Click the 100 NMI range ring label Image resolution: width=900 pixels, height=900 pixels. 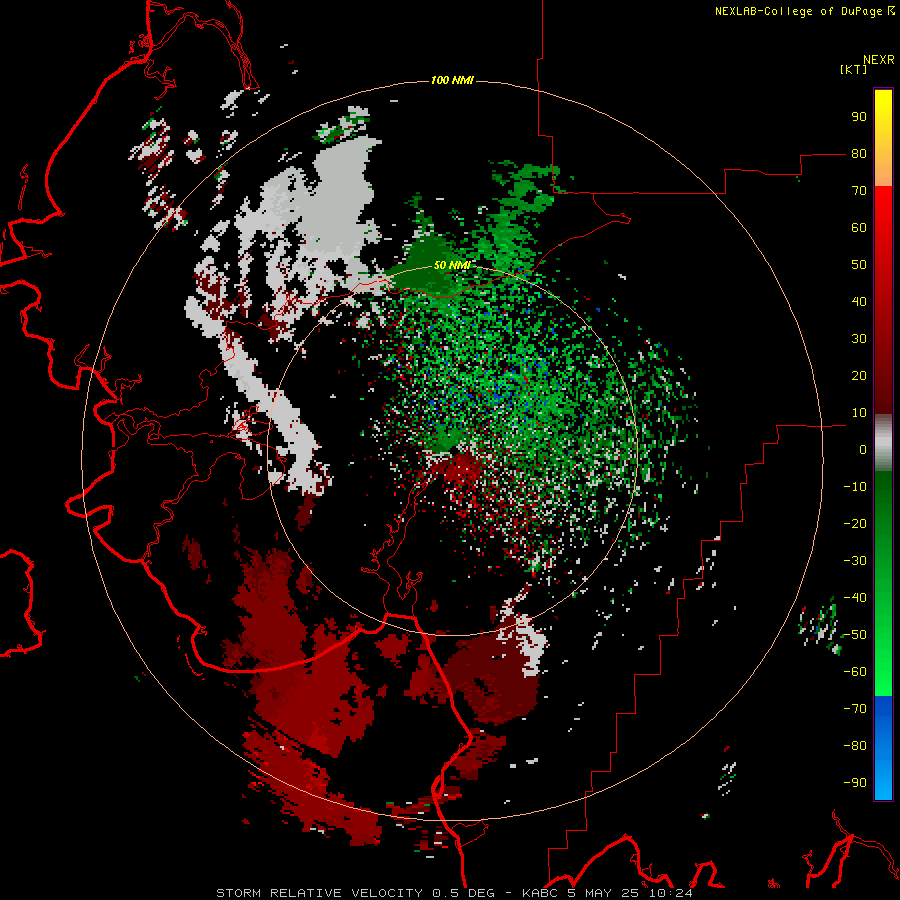(x=452, y=80)
